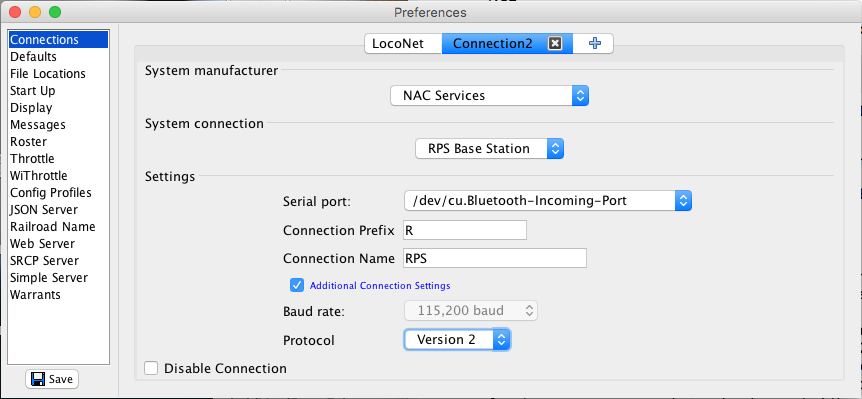Open File Locations preferences

coord(58,74)
